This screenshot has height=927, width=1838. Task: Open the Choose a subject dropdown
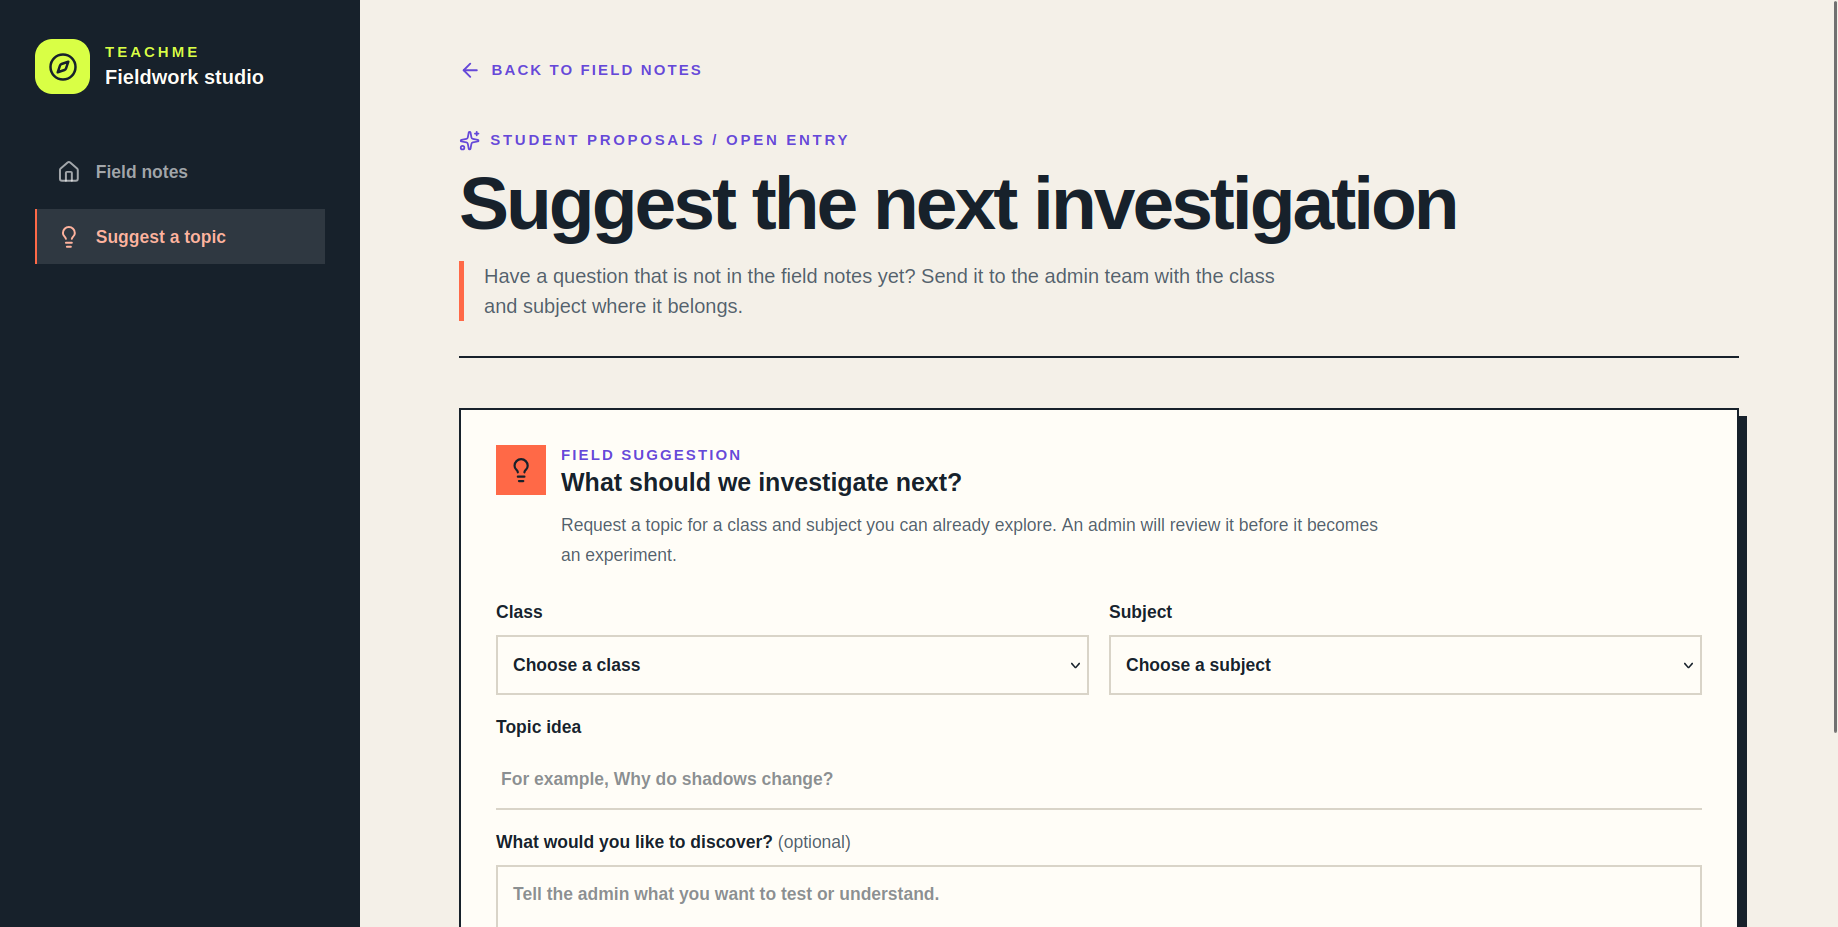1405,665
